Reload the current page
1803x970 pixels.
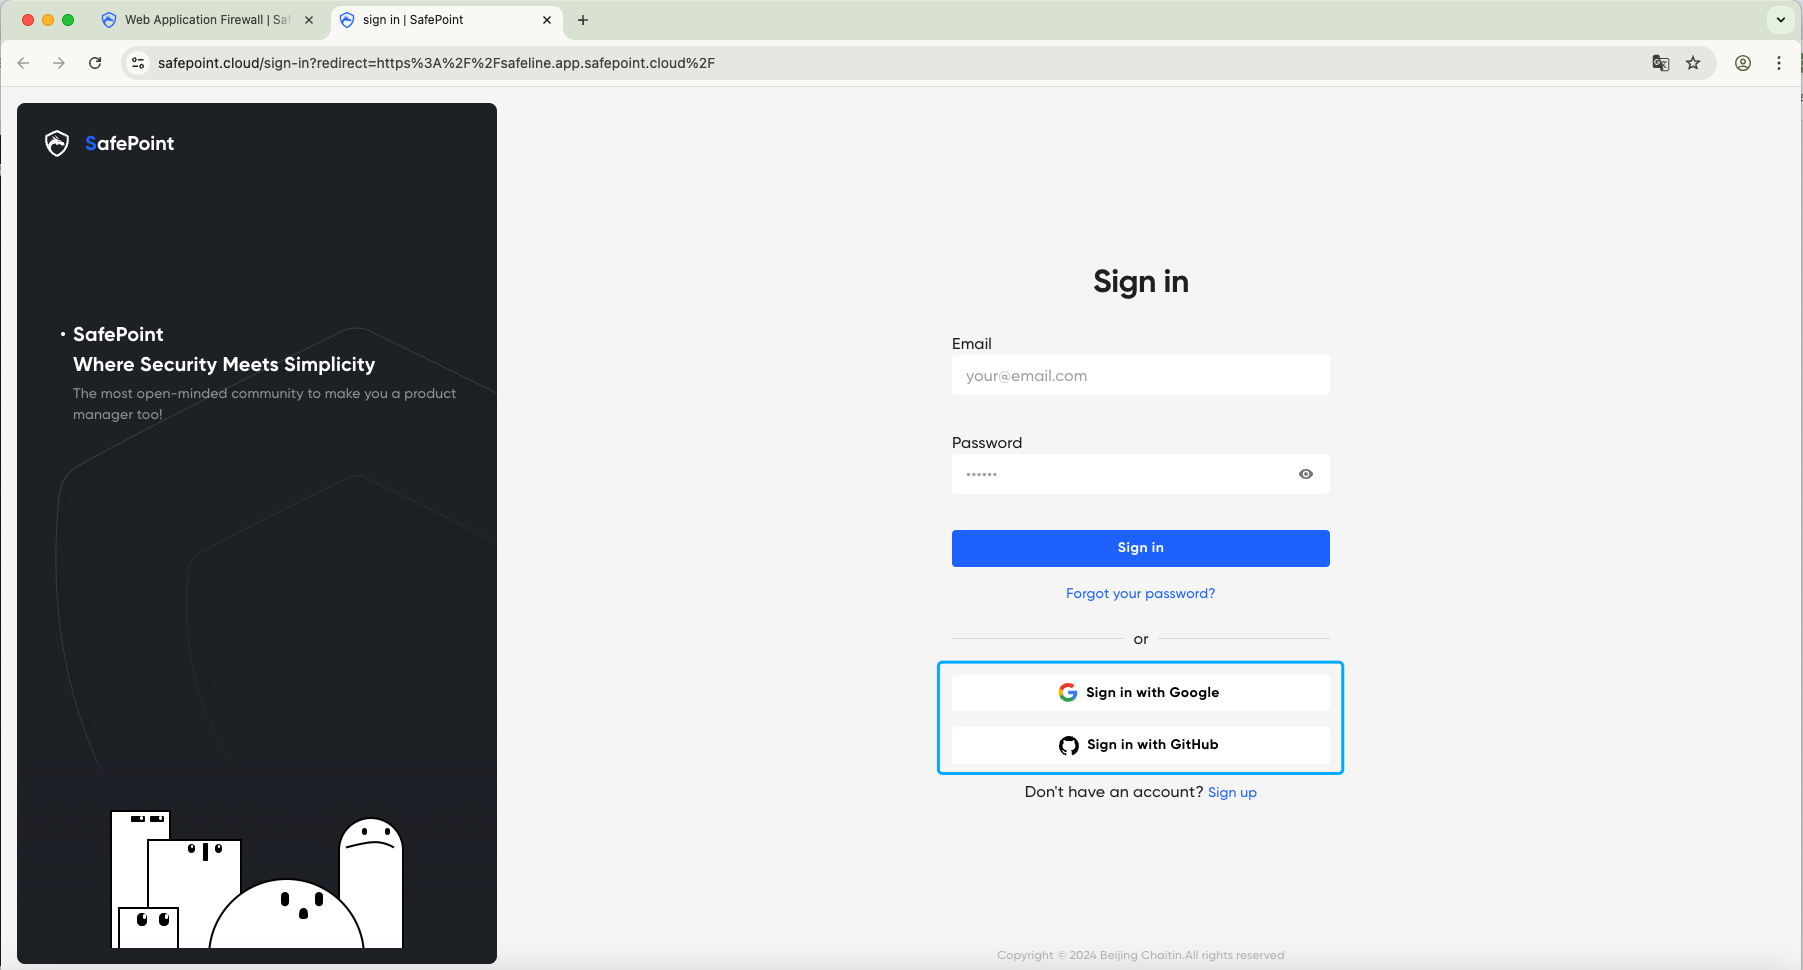tap(95, 63)
